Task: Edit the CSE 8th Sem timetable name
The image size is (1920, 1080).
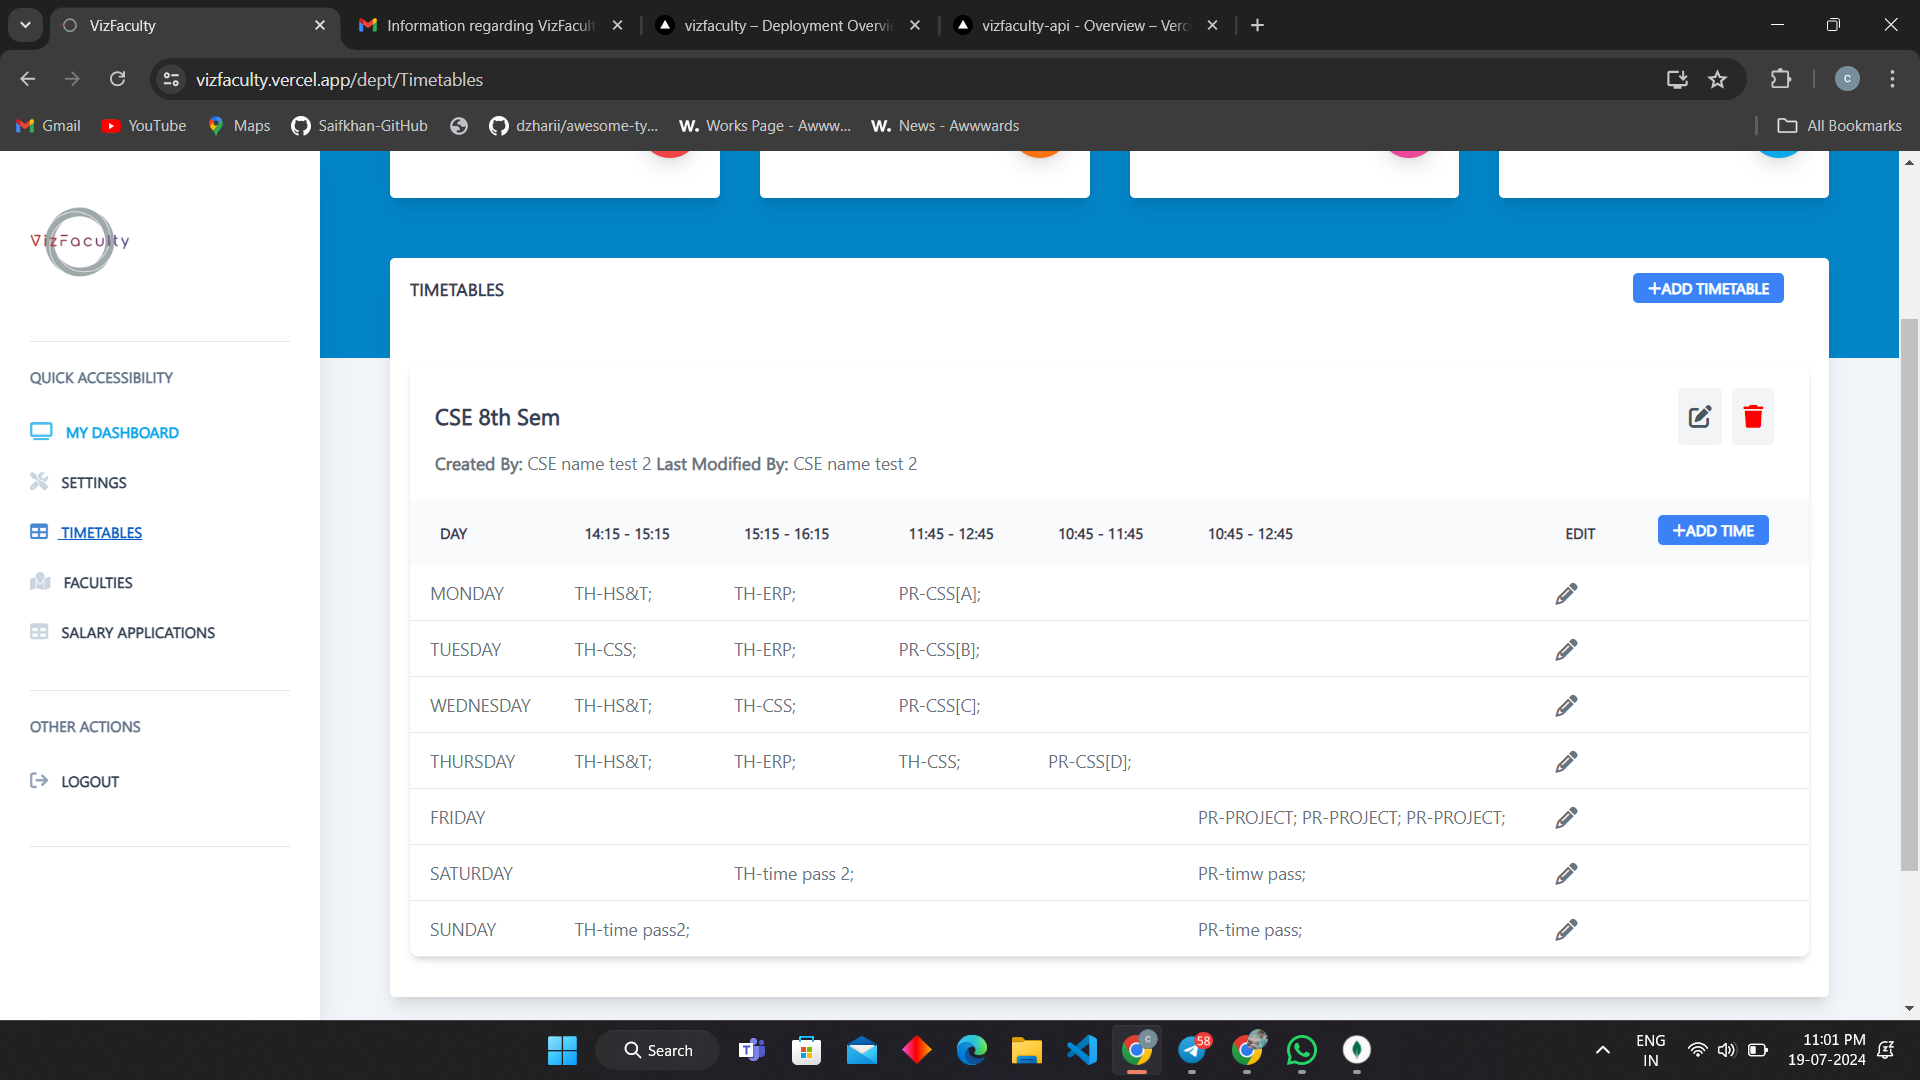Action: tap(1699, 417)
